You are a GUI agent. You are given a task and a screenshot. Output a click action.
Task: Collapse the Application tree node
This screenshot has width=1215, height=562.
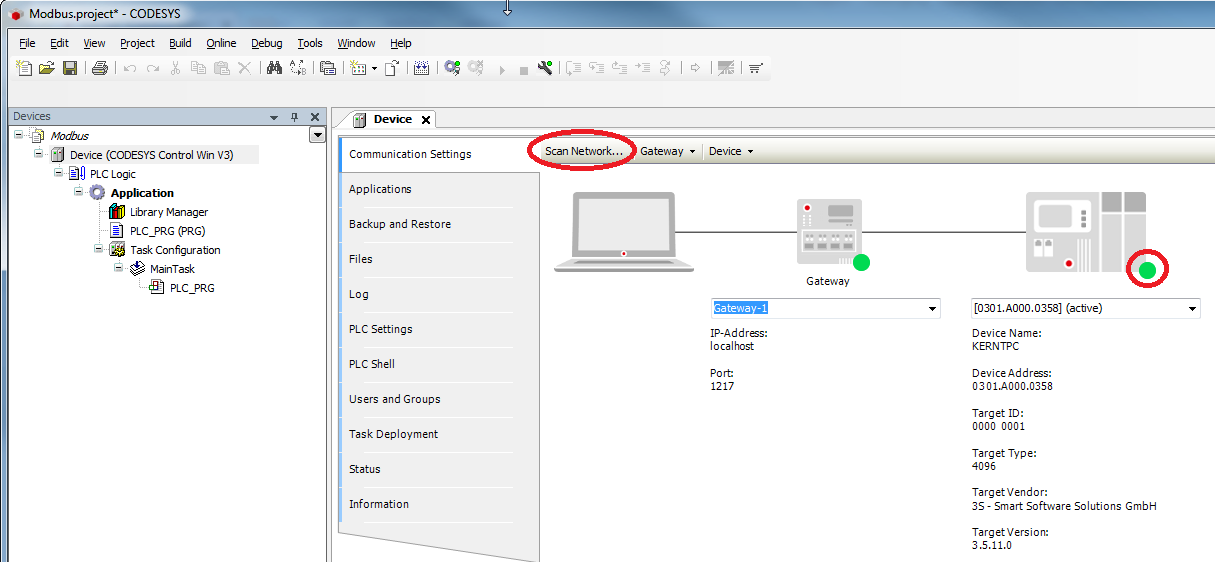click(79, 192)
